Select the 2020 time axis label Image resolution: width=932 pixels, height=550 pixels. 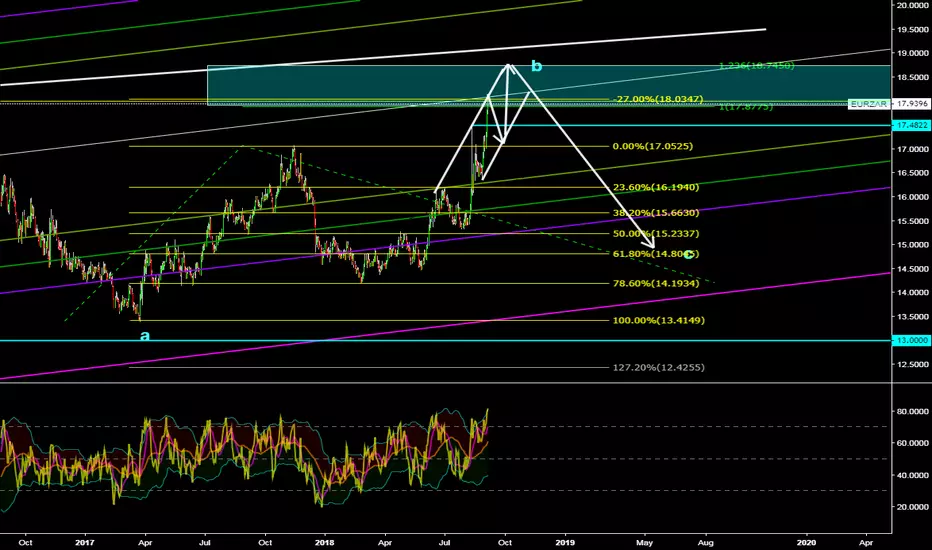pyautogui.click(x=806, y=543)
